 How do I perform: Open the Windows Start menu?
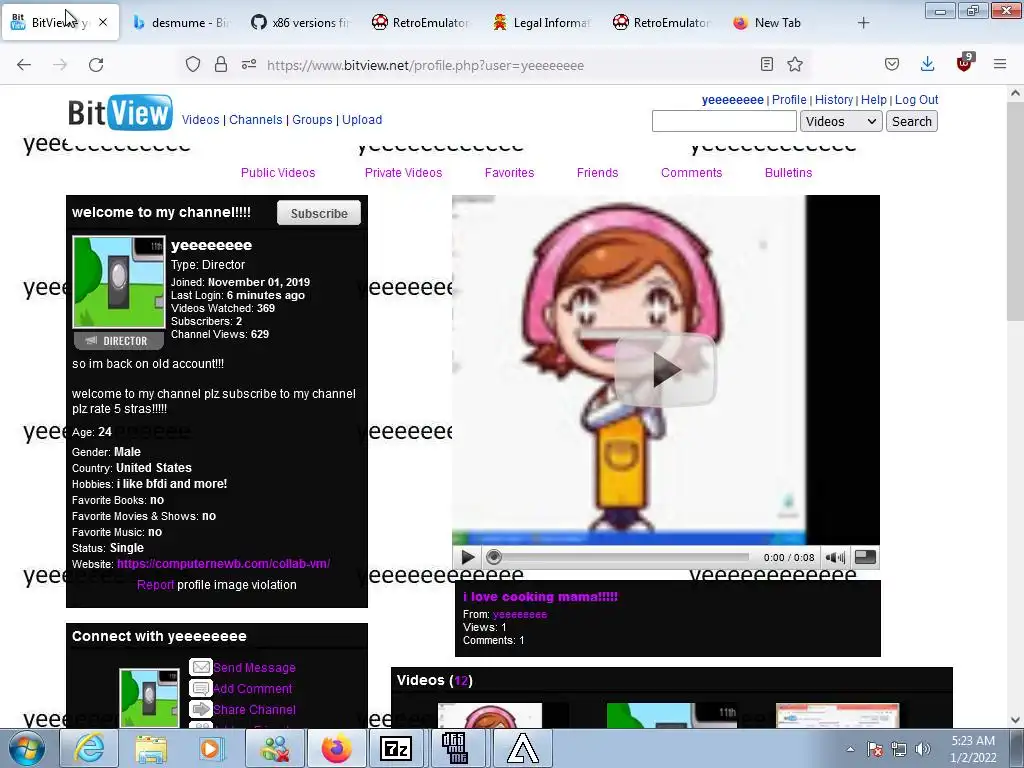26,748
